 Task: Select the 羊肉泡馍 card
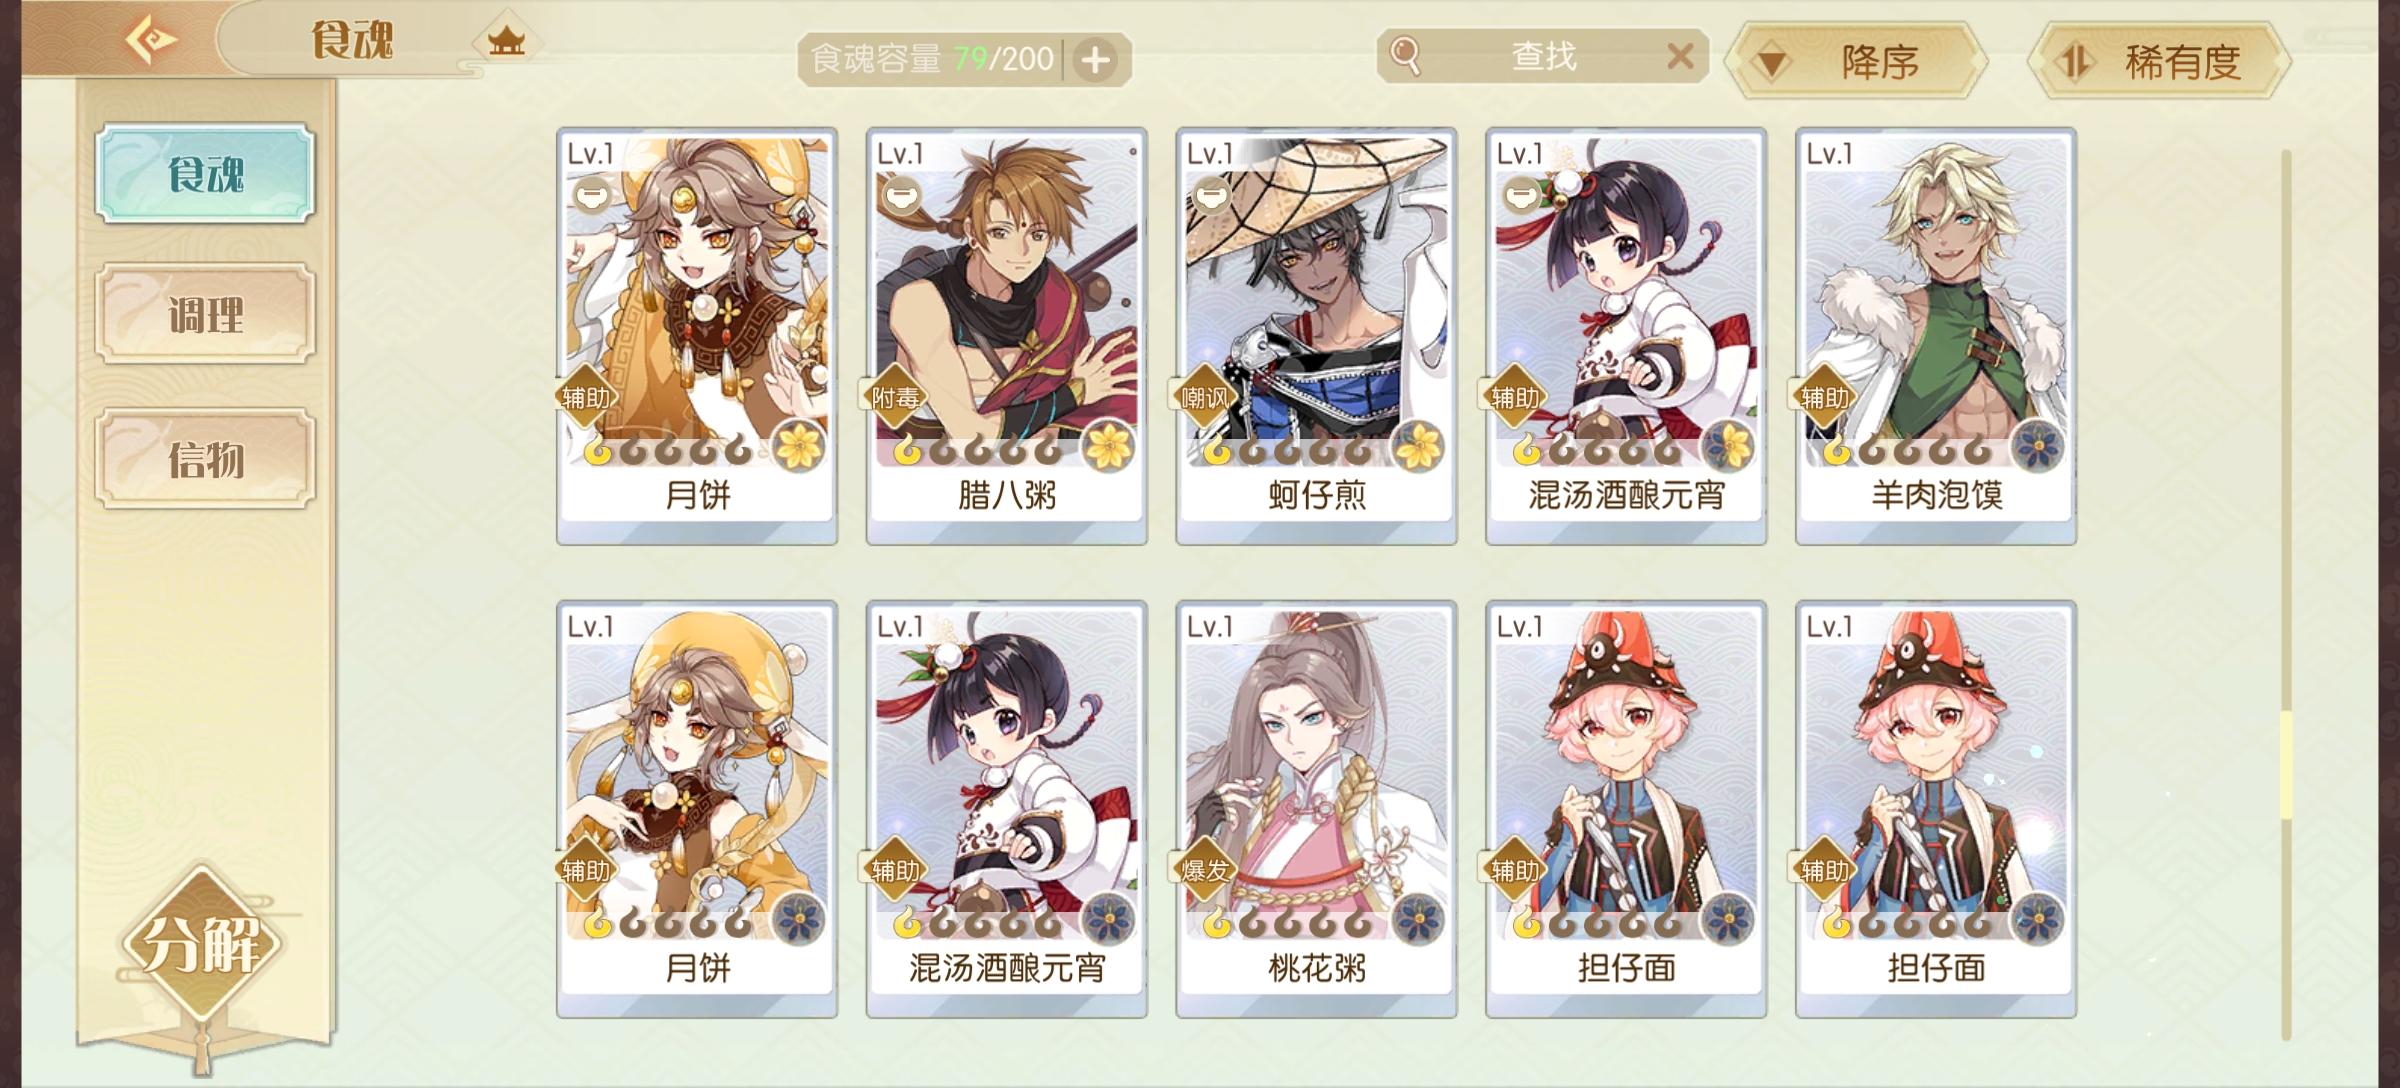pos(1936,336)
